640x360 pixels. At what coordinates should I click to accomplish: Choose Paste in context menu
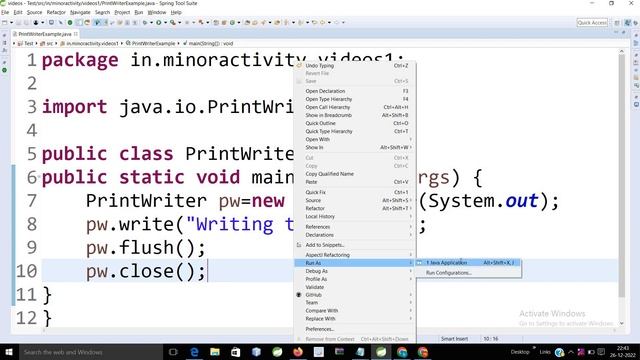355,182
